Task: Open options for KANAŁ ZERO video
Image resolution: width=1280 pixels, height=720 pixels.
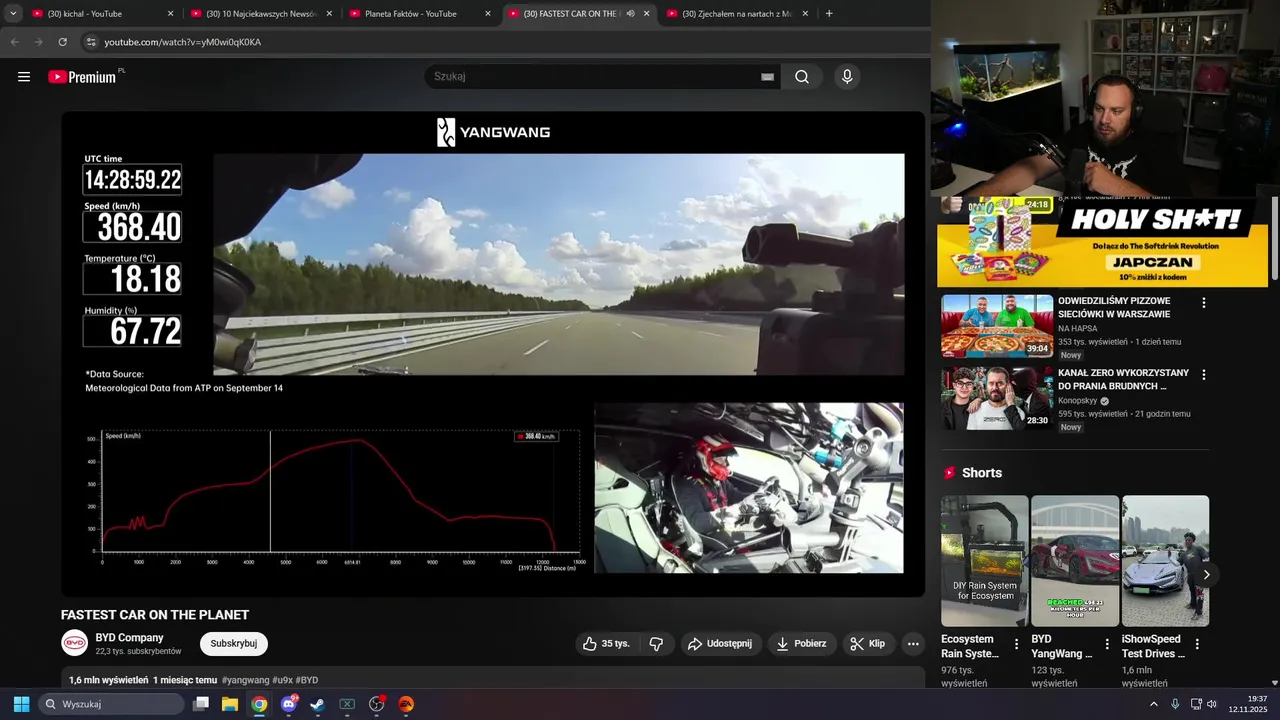Action: click(1203, 375)
